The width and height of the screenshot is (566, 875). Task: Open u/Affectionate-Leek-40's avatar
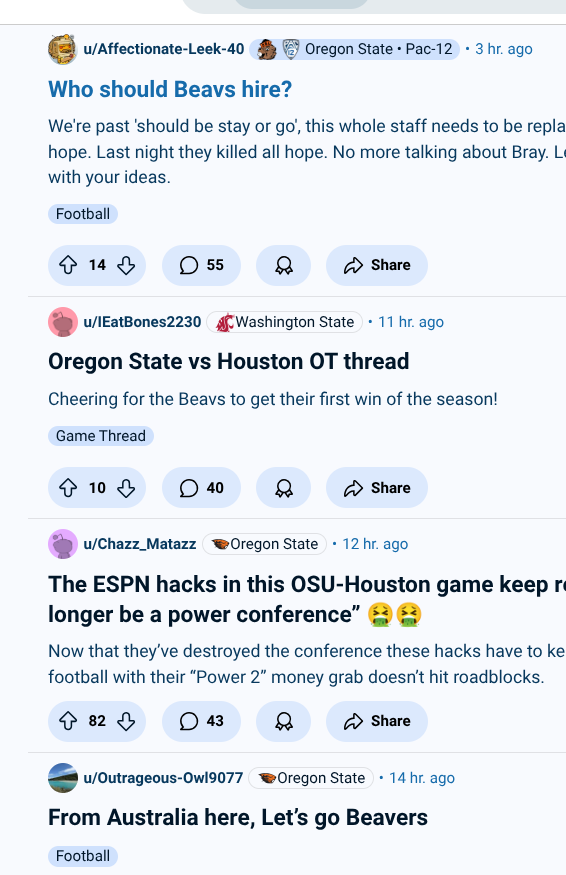tap(62, 49)
